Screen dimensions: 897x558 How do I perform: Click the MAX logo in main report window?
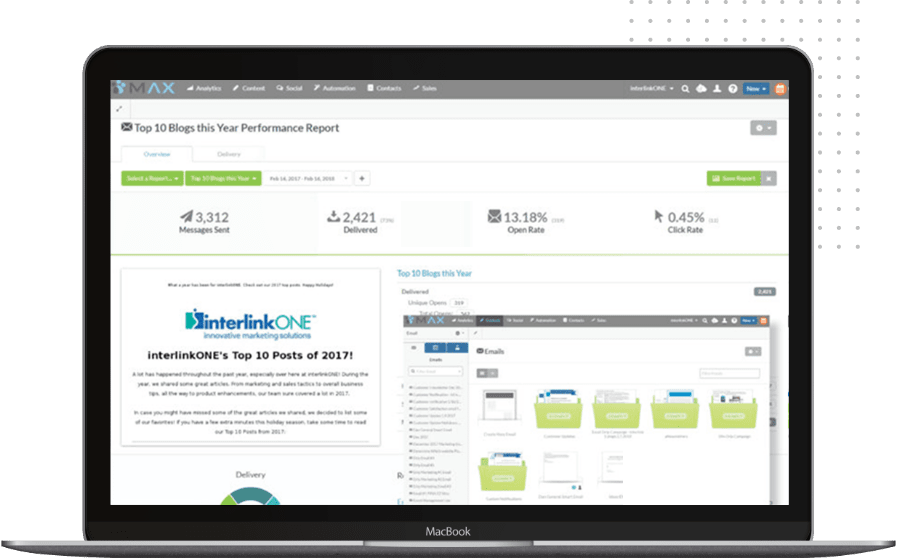click(144, 88)
